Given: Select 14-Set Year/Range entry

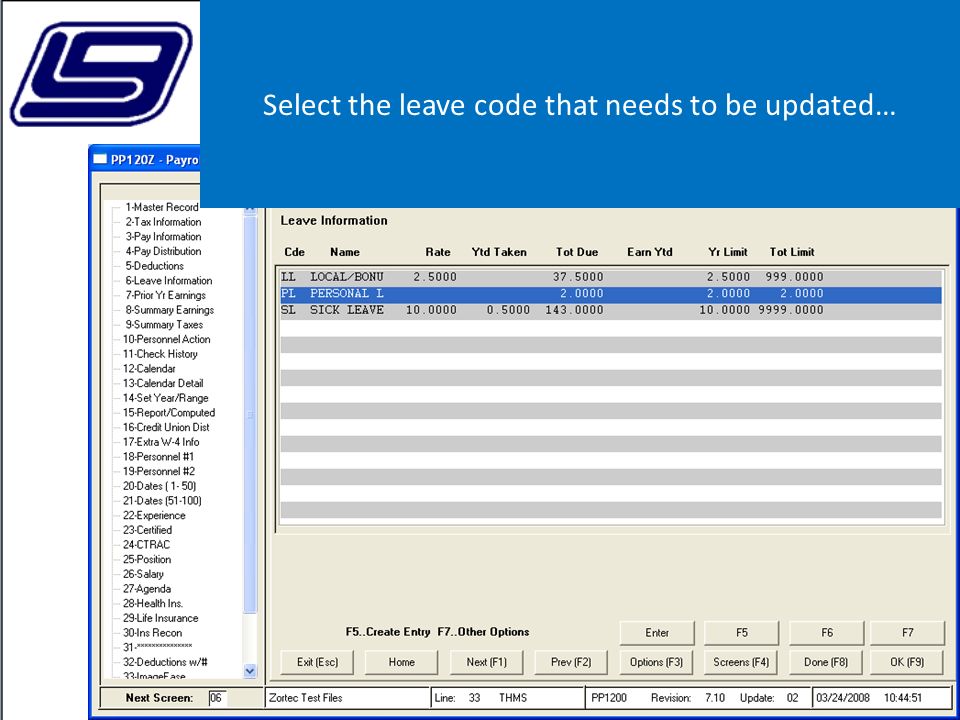Looking at the screenshot, I should click(x=165, y=399).
